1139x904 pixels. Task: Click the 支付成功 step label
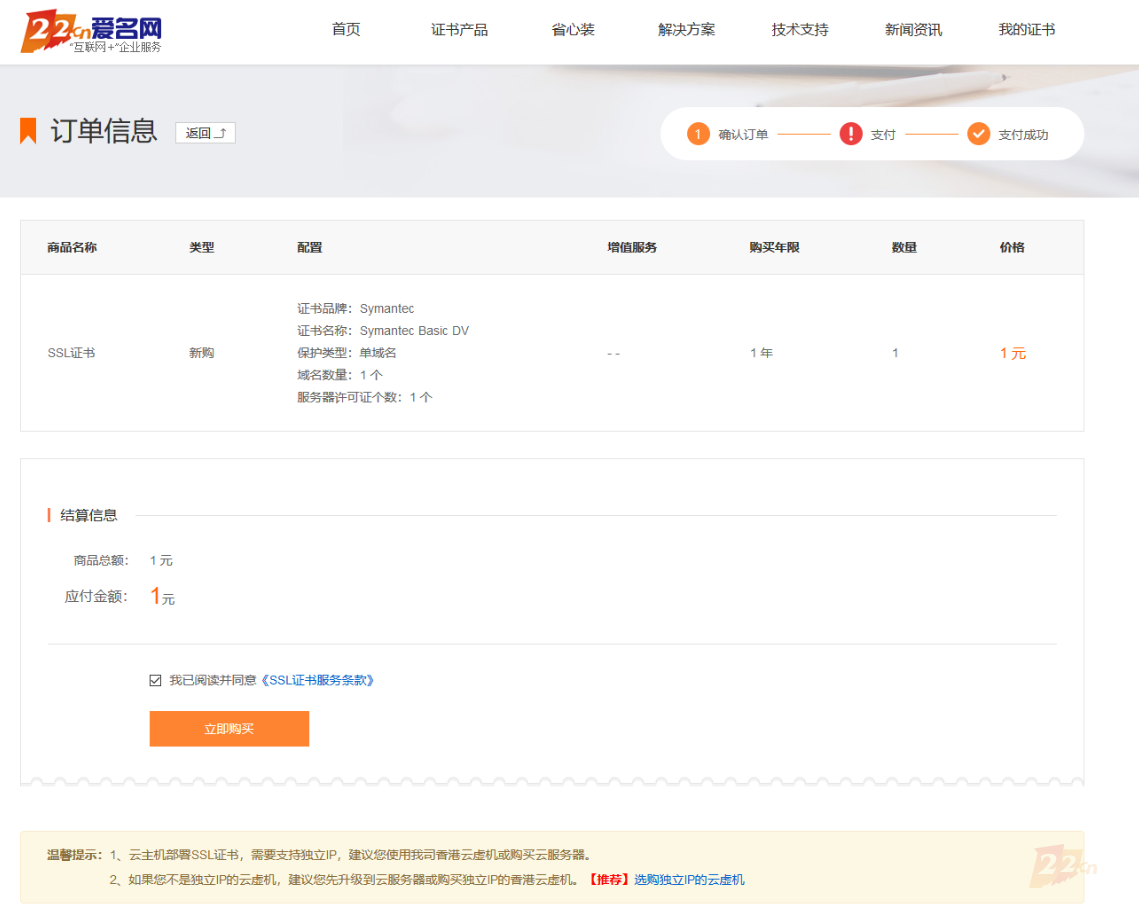pyautogui.click(x=1023, y=134)
